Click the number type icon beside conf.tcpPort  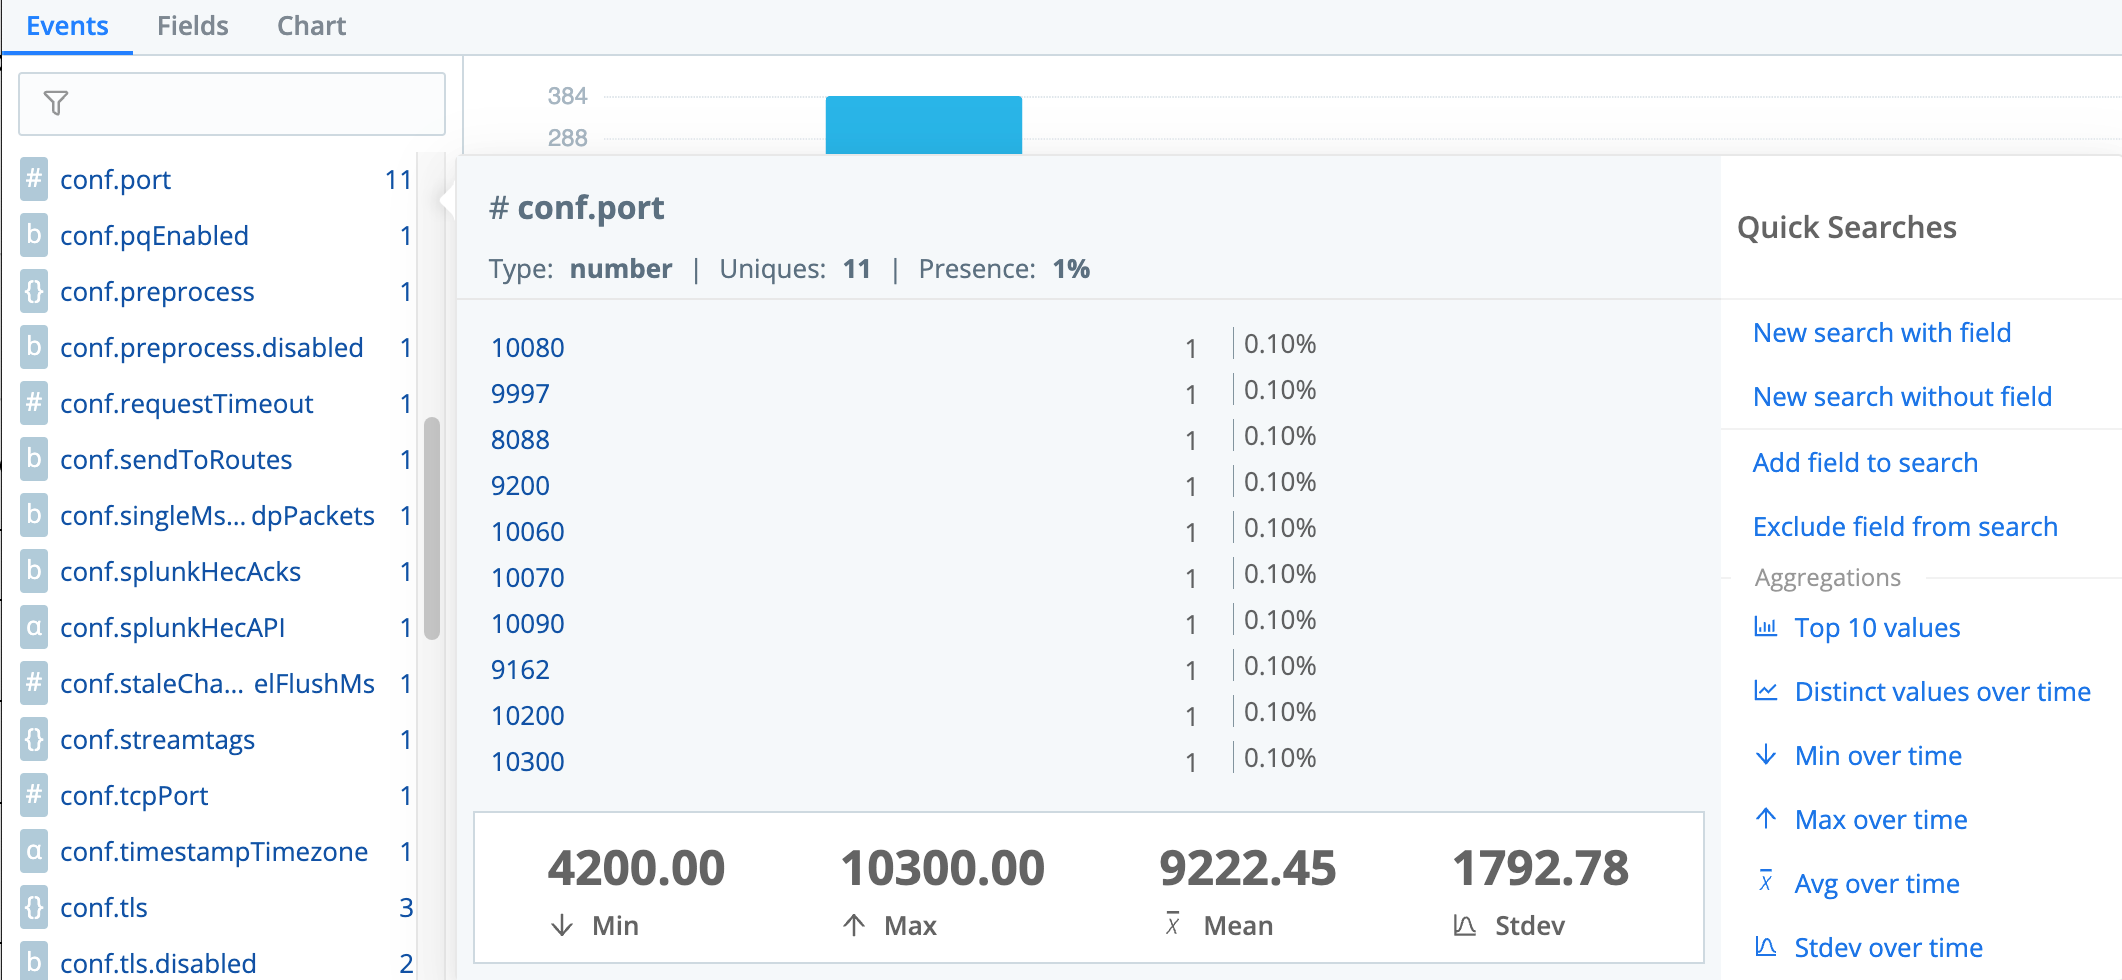pyautogui.click(x=34, y=795)
